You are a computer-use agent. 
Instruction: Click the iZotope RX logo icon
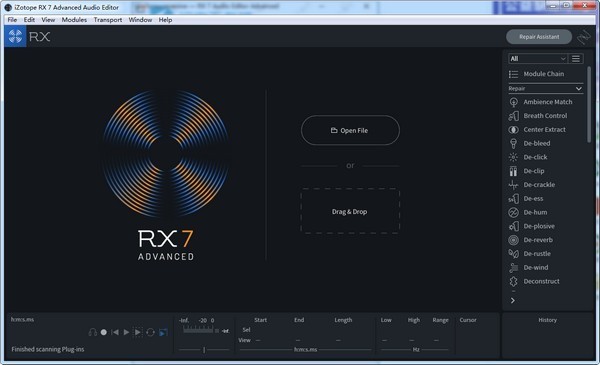(x=15, y=36)
